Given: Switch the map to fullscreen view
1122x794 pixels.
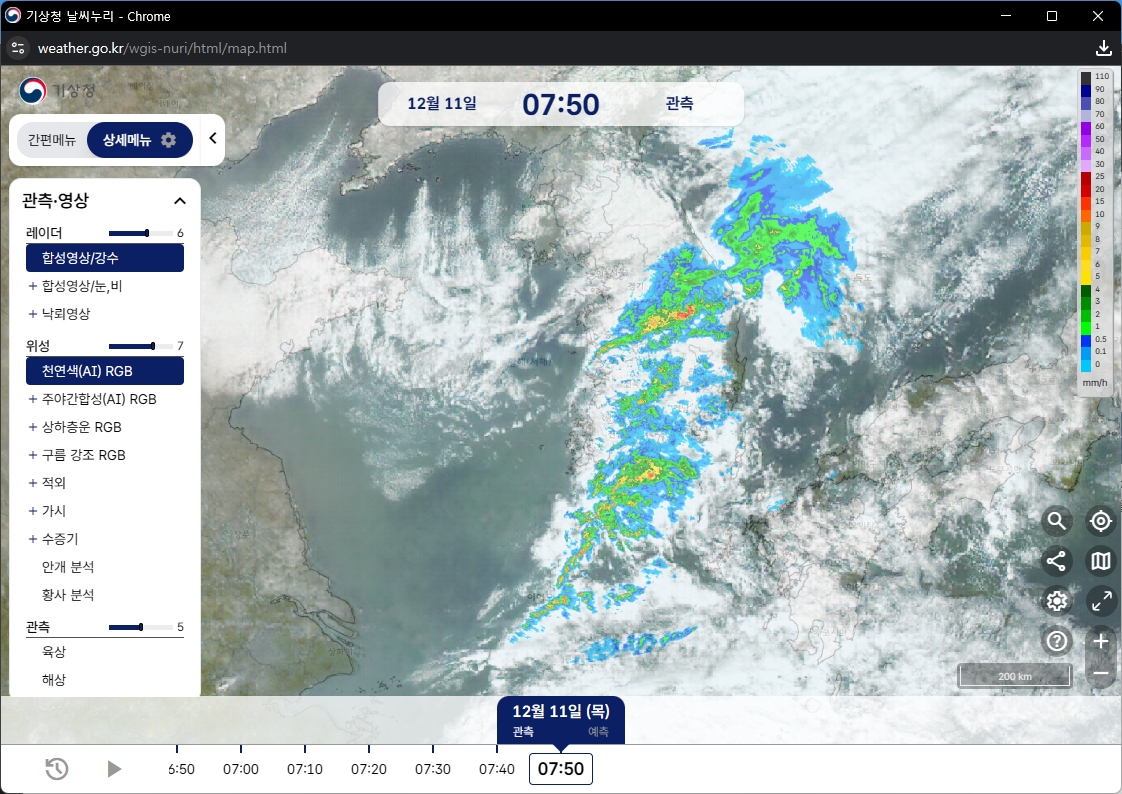Looking at the screenshot, I should pos(1101,601).
